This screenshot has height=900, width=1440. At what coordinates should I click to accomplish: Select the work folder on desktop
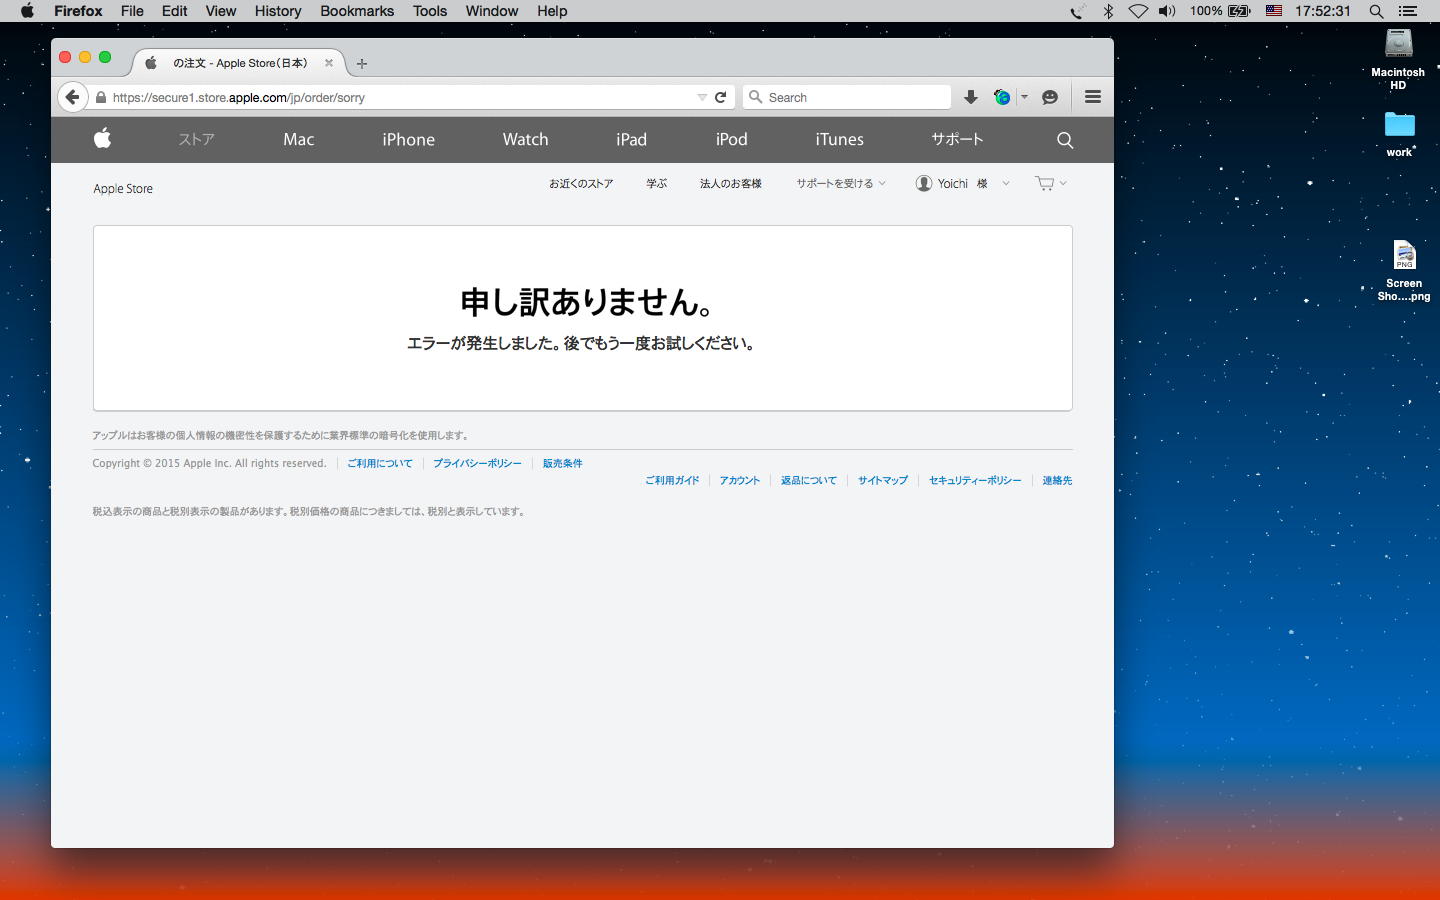(1399, 134)
